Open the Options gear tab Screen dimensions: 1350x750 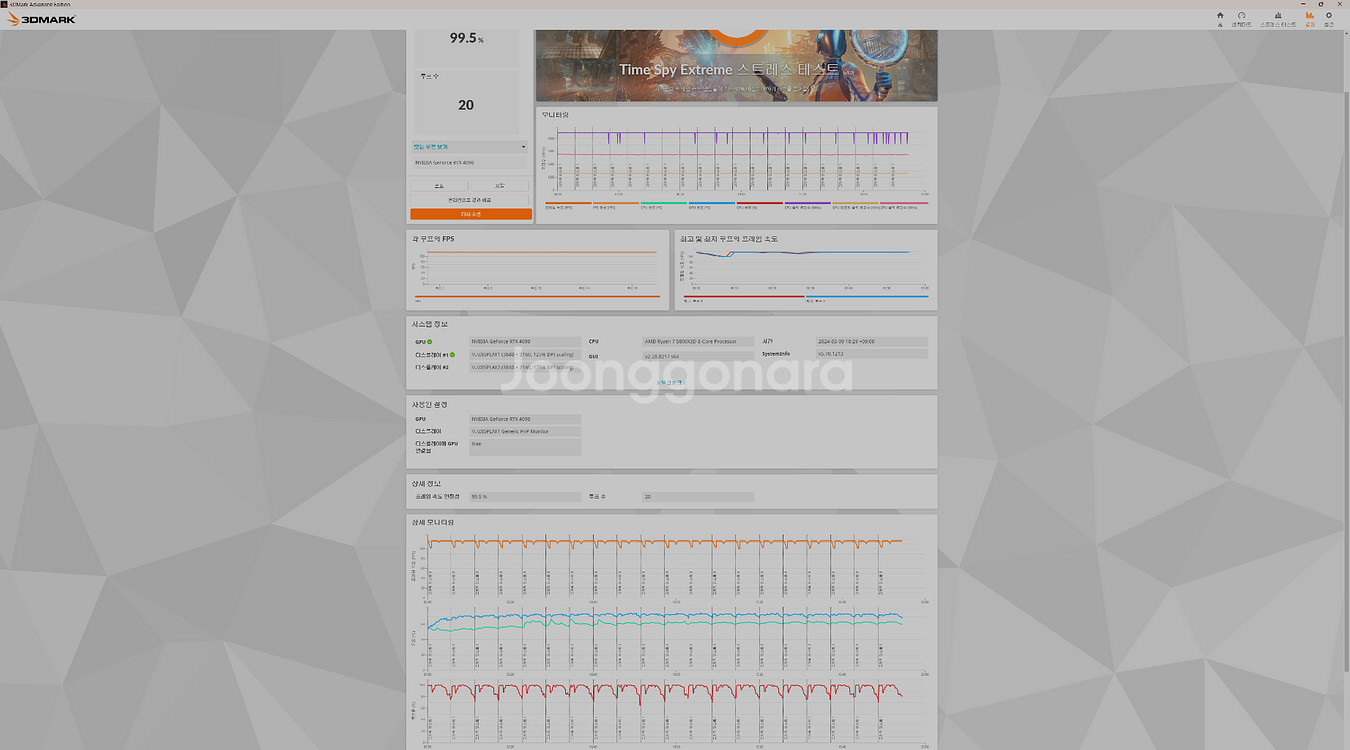click(x=1329, y=18)
